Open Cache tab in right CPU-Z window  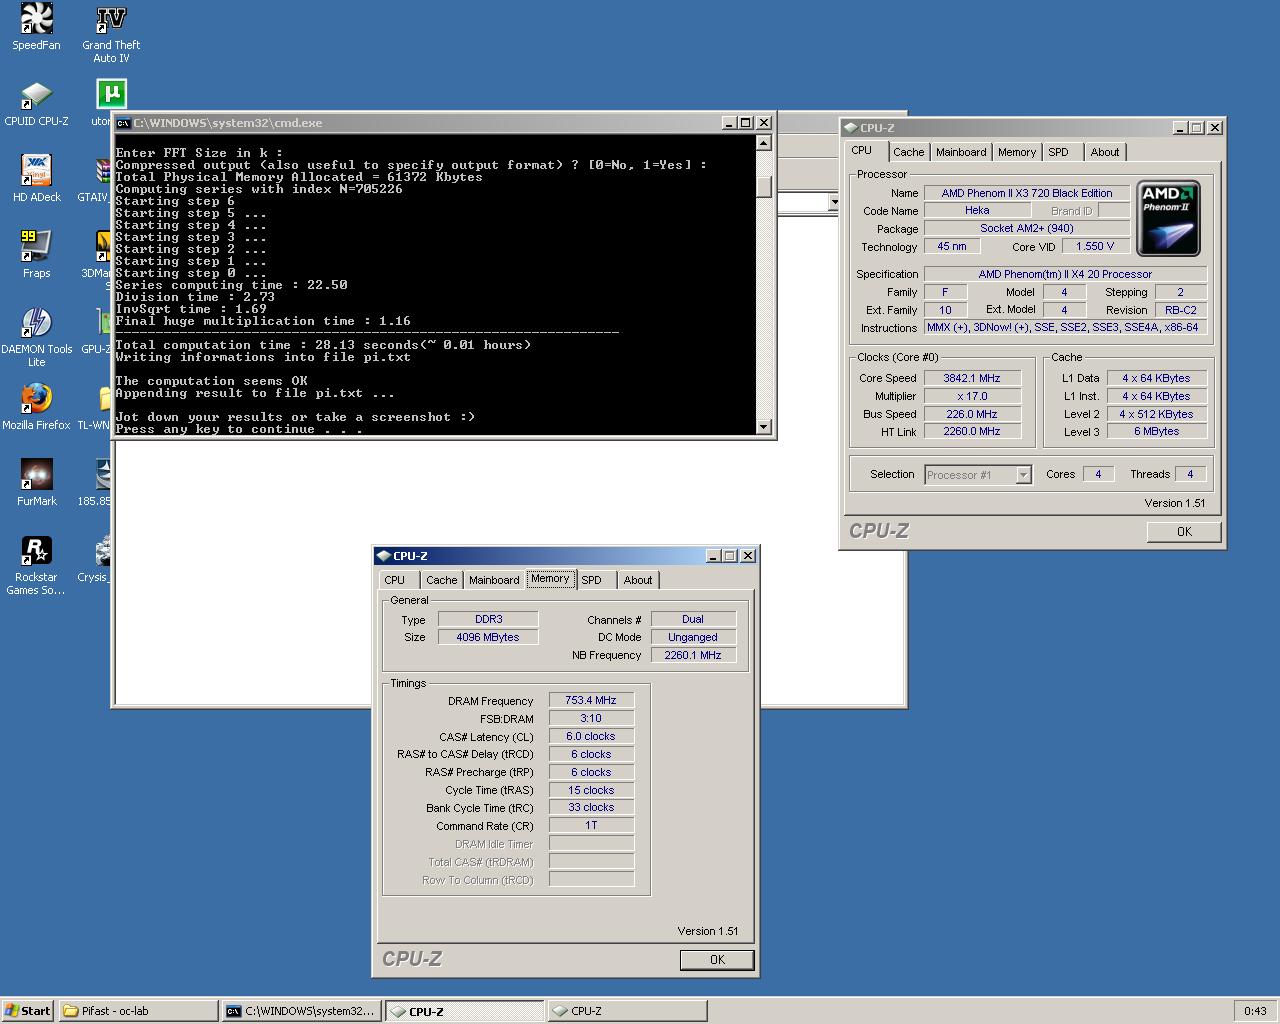tap(908, 152)
